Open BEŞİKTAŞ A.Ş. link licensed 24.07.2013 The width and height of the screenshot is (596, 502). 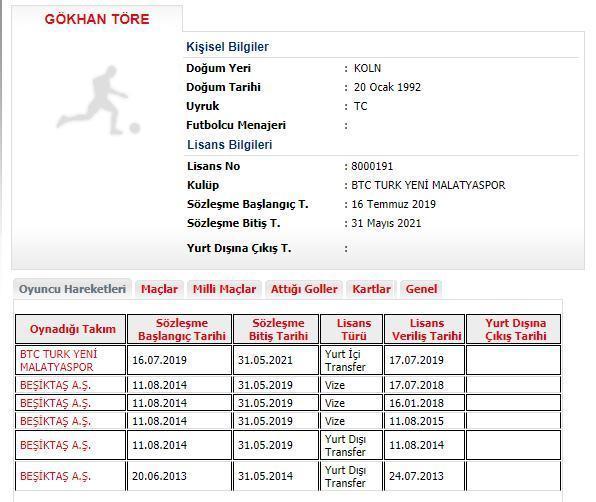(55, 476)
